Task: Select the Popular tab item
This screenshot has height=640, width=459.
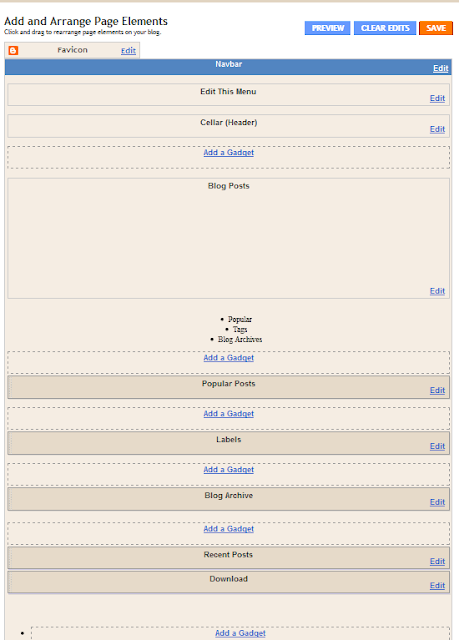Action: 239,319
